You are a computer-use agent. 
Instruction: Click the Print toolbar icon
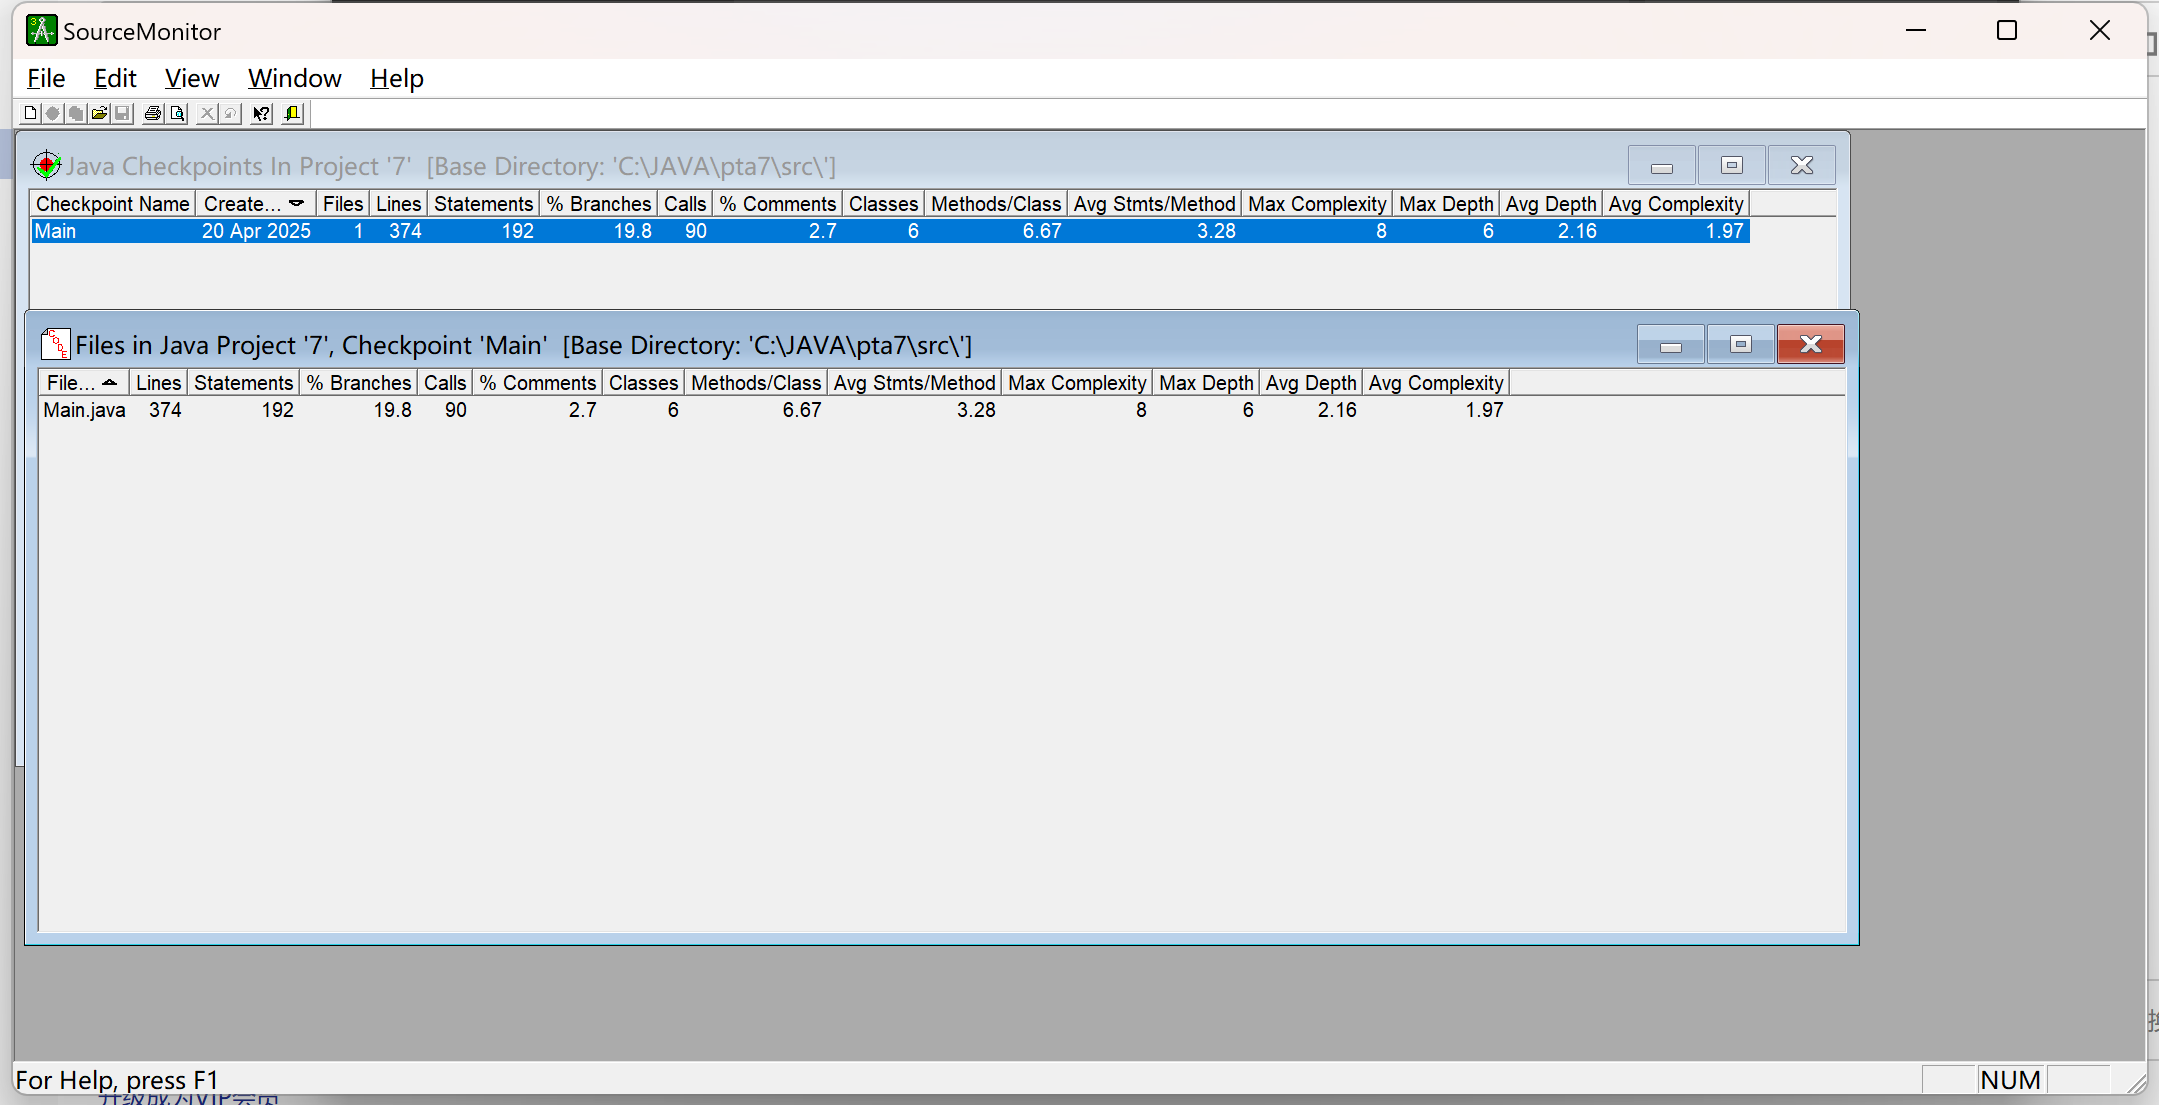pyautogui.click(x=153, y=114)
